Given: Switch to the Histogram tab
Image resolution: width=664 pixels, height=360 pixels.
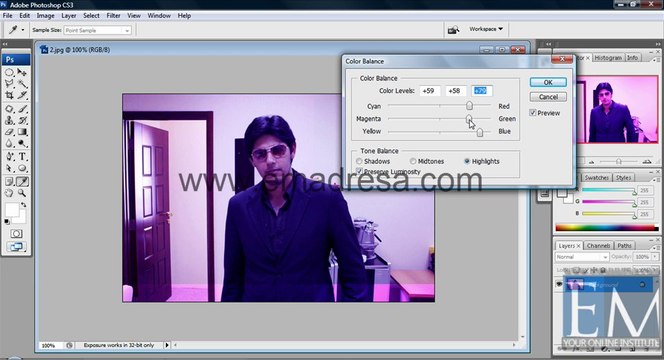Looking at the screenshot, I should coord(608,58).
